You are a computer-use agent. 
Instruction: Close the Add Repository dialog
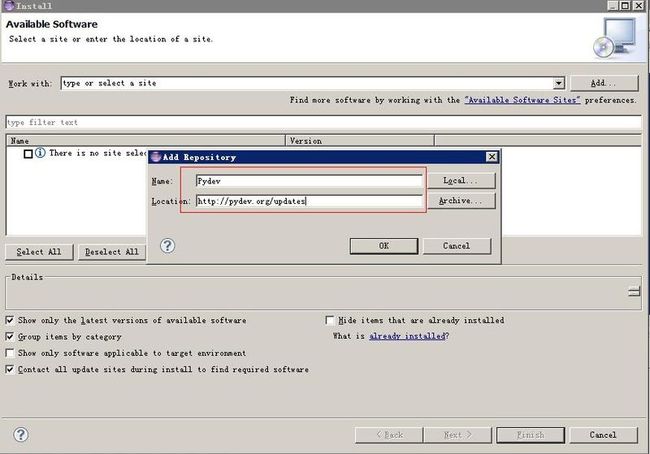click(491, 157)
